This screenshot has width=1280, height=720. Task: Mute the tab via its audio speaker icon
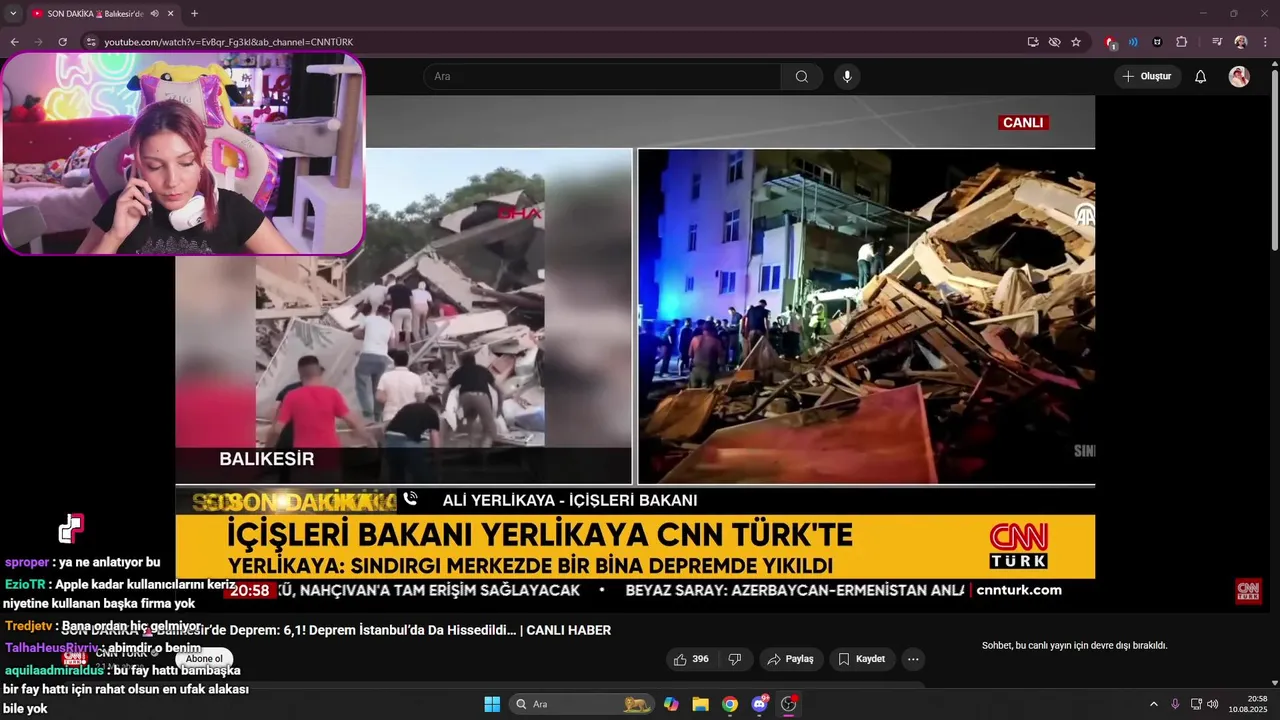tap(155, 13)
